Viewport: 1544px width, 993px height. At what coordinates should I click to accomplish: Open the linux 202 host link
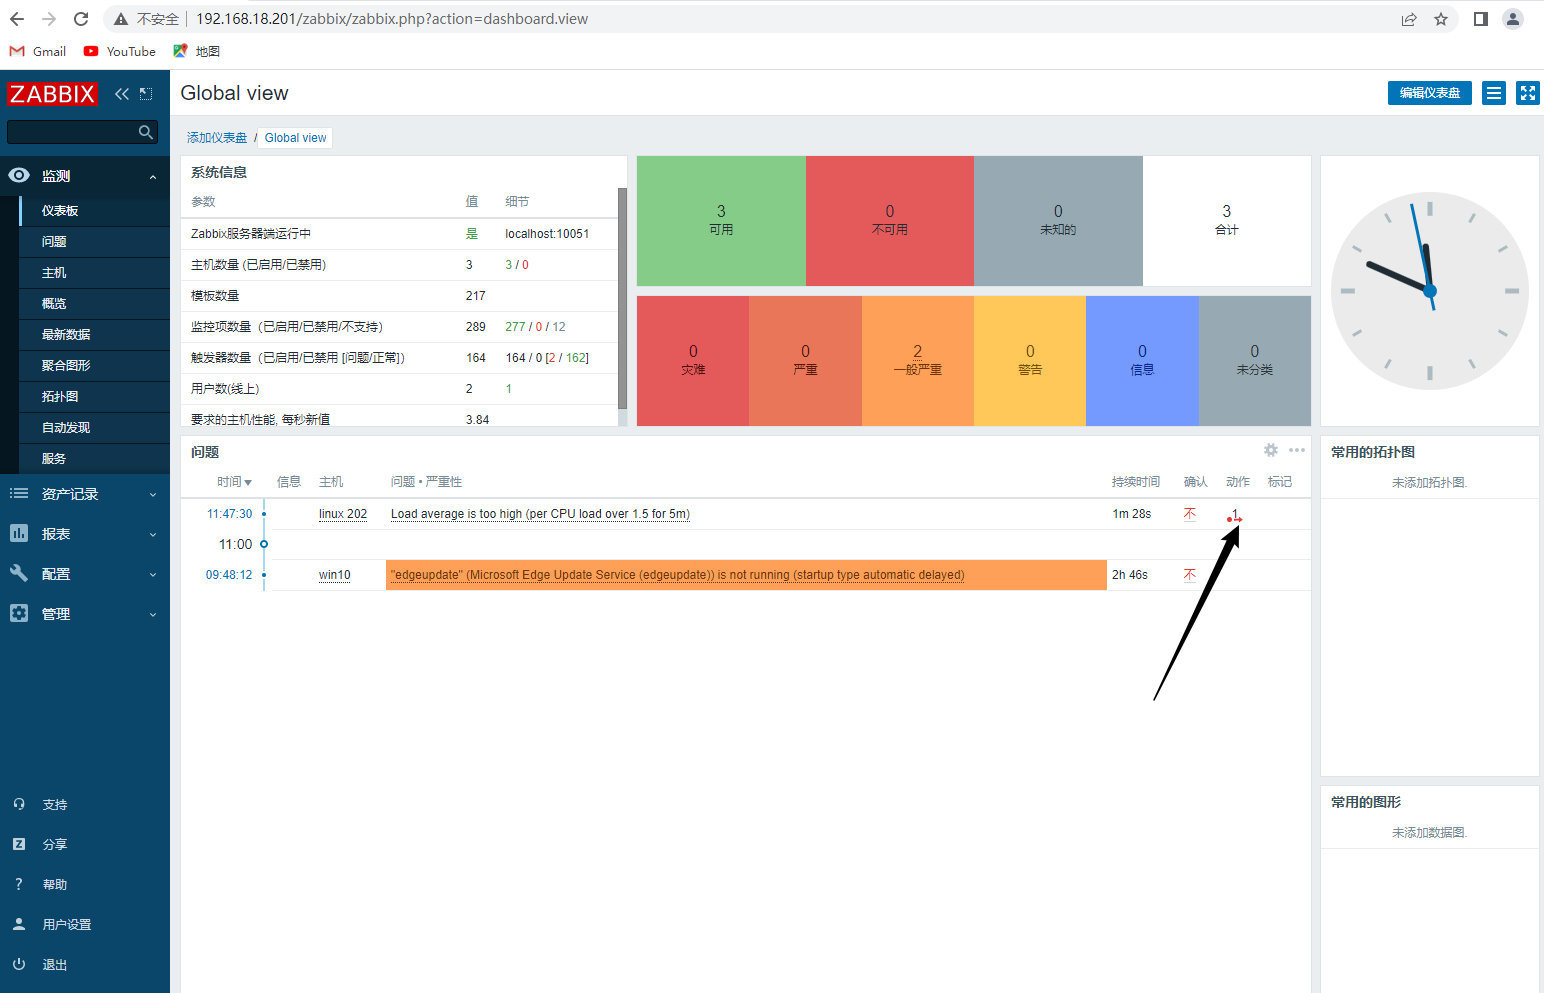(343, 514)
